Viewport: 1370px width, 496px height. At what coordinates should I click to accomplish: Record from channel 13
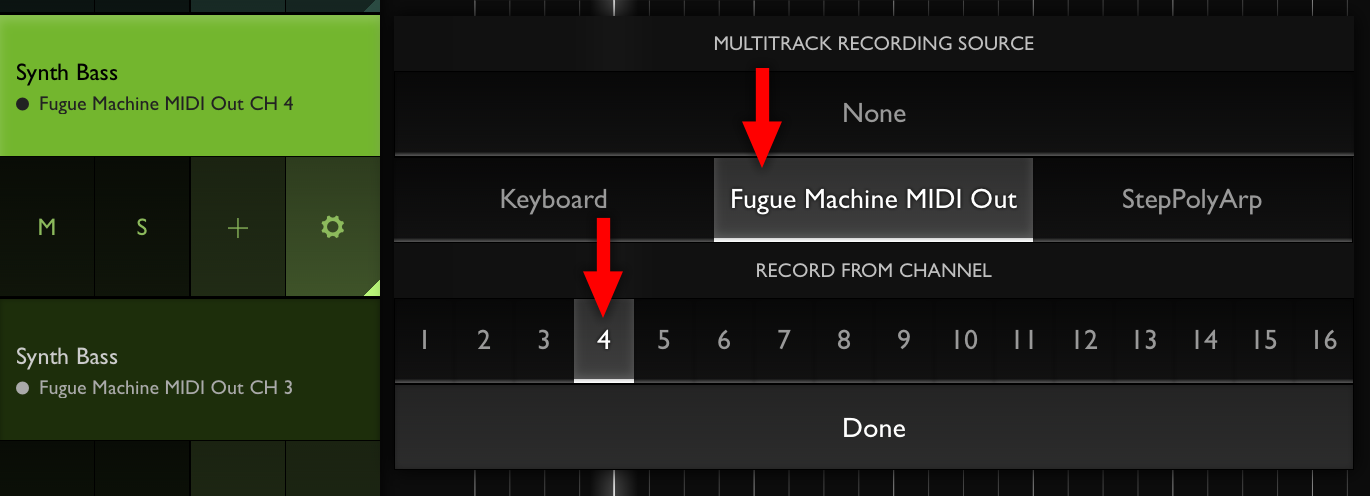coord(1145,340)
